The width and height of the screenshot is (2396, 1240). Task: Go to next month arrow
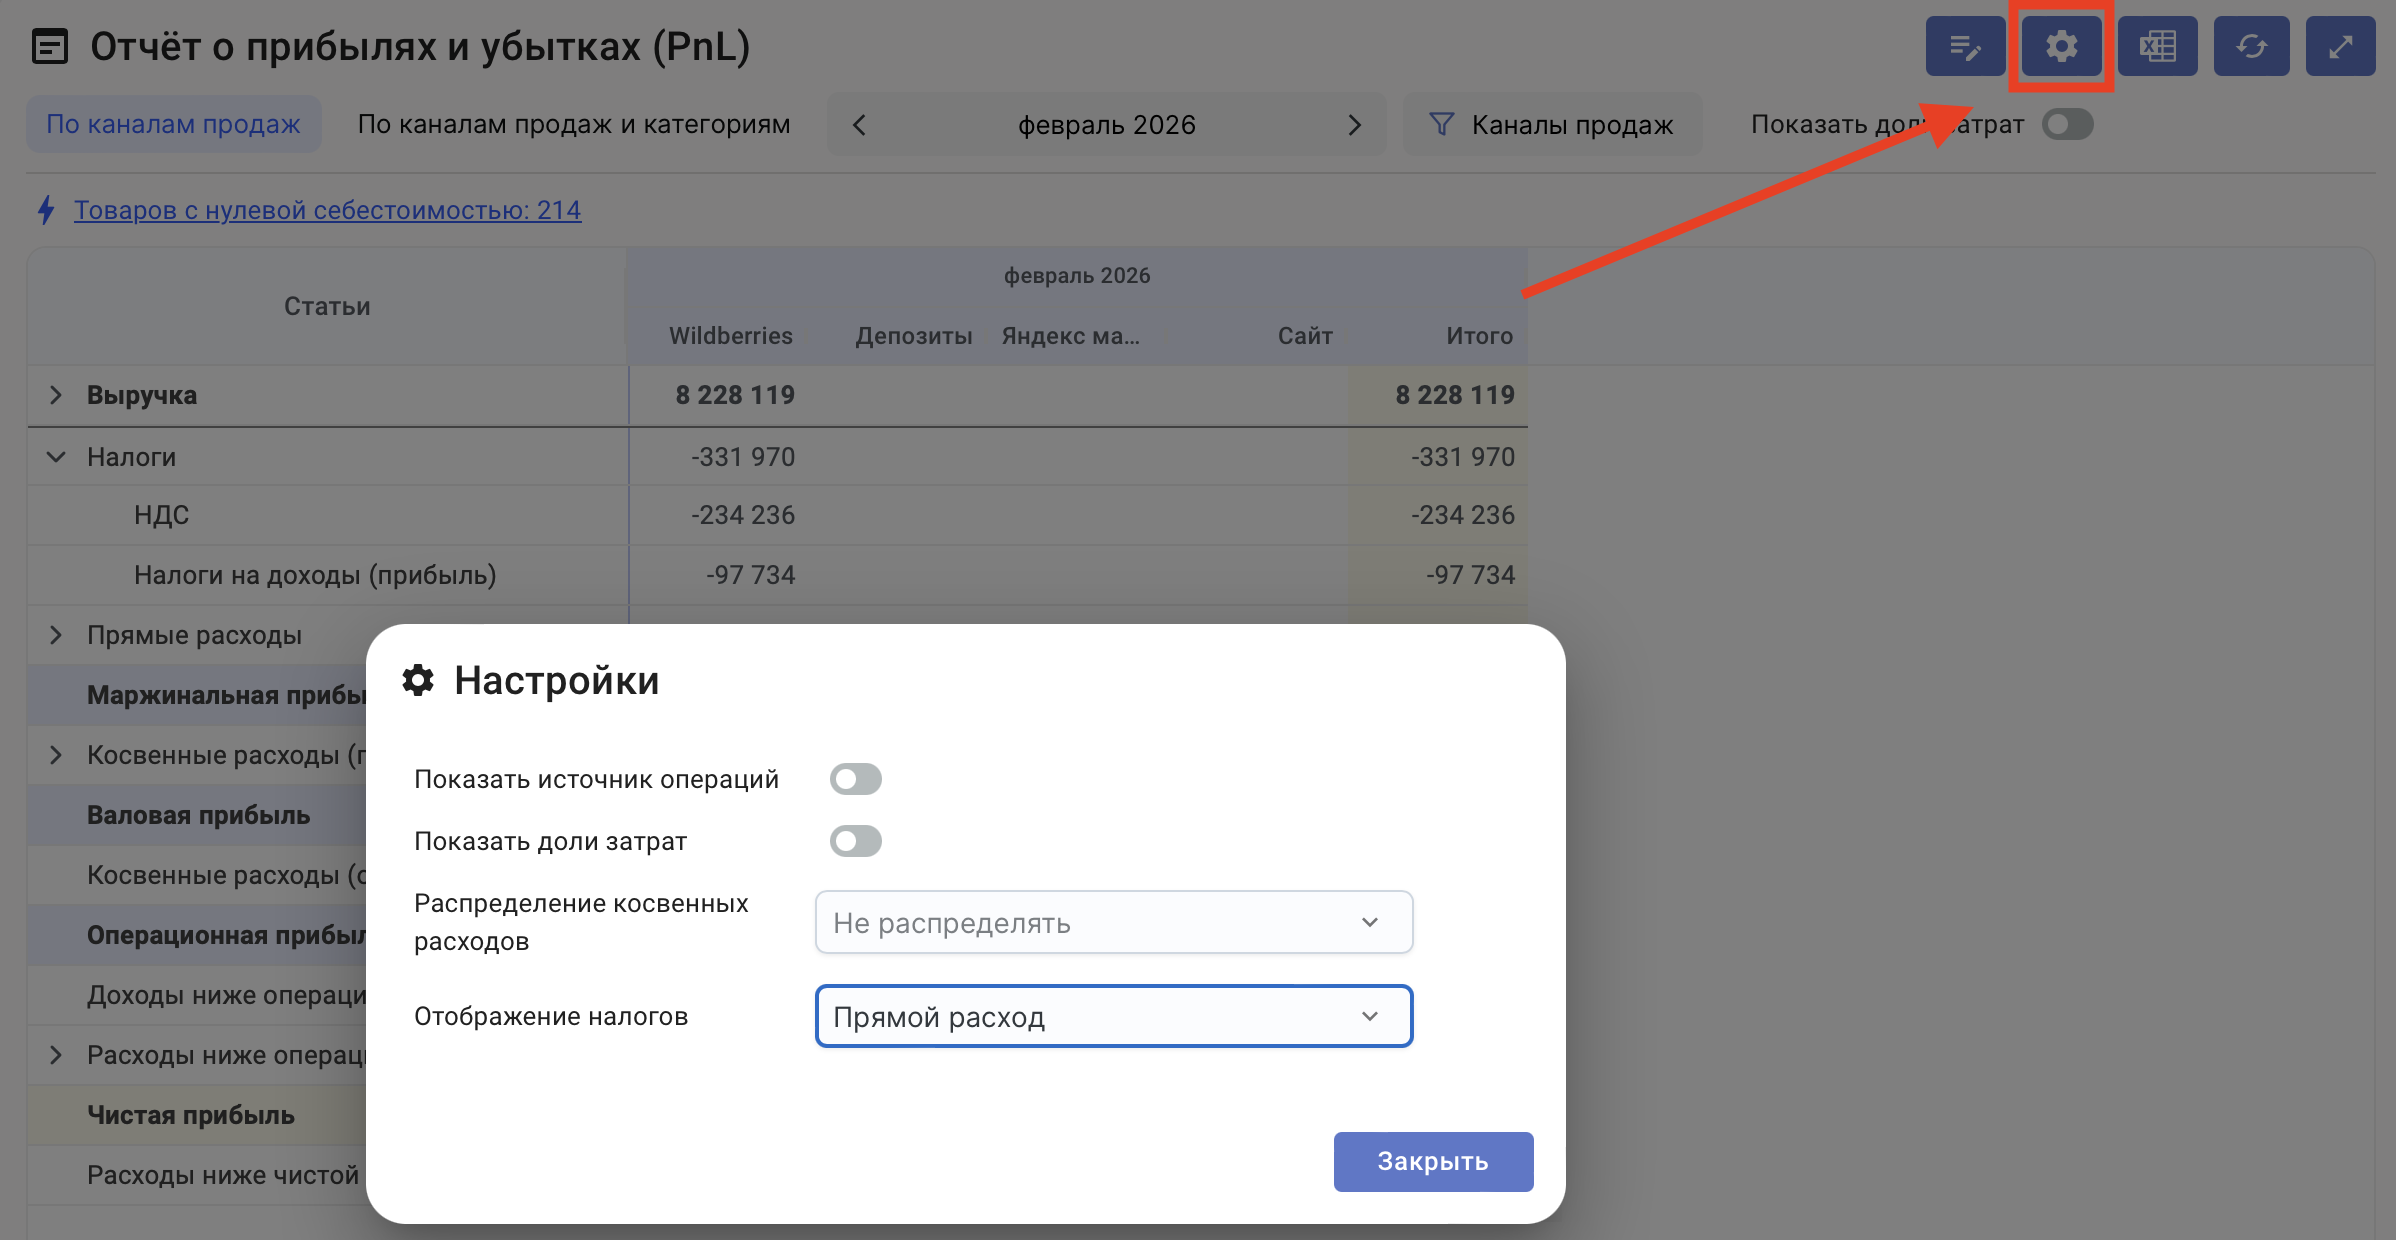click(x=1354, y=125)
